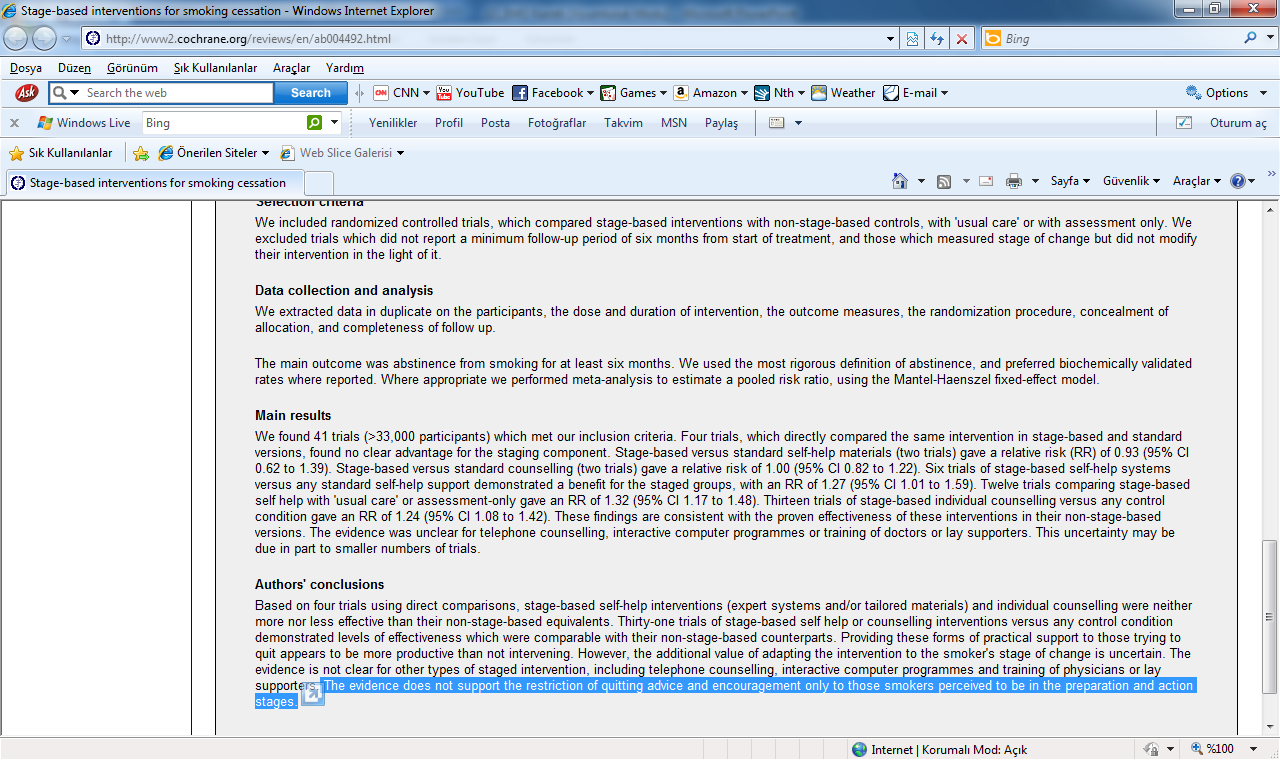Click the browser Back button

pyautogui.click(x=16, y=38)
